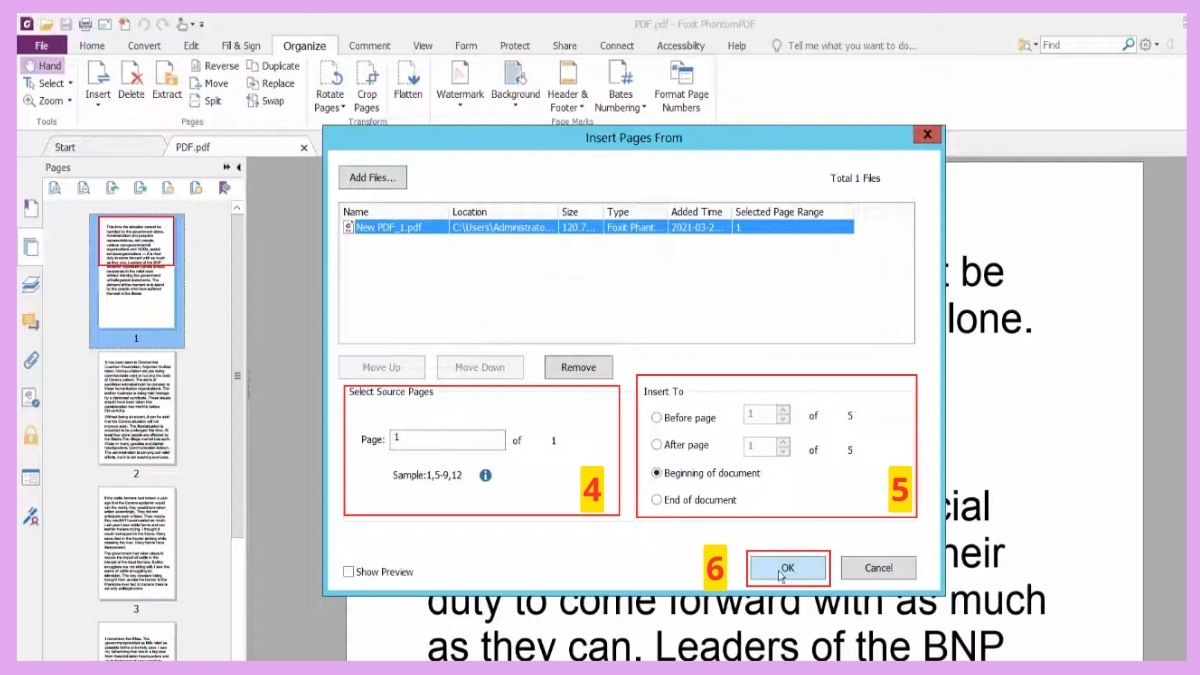This screenshot has width=1200, height=675.
Task: Select the page 3 thumbnail
Action: click(137, 543)
